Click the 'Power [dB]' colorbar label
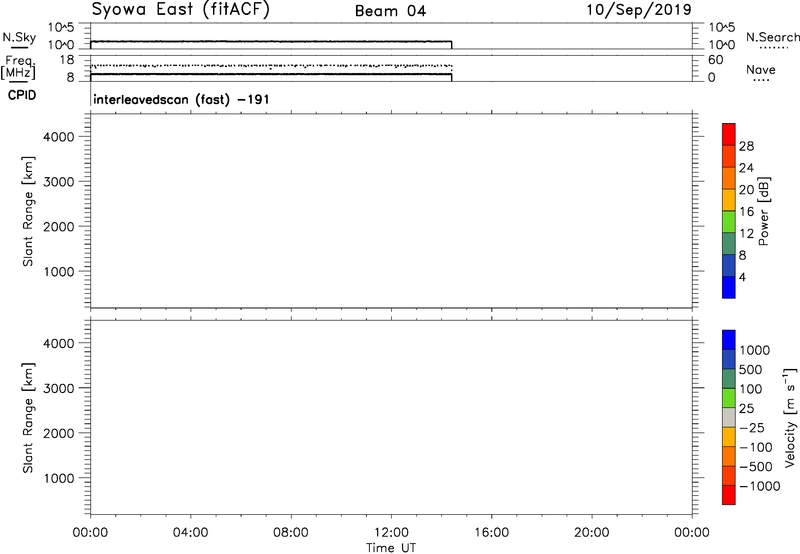The image size is (800, 554). pos(764,211)
